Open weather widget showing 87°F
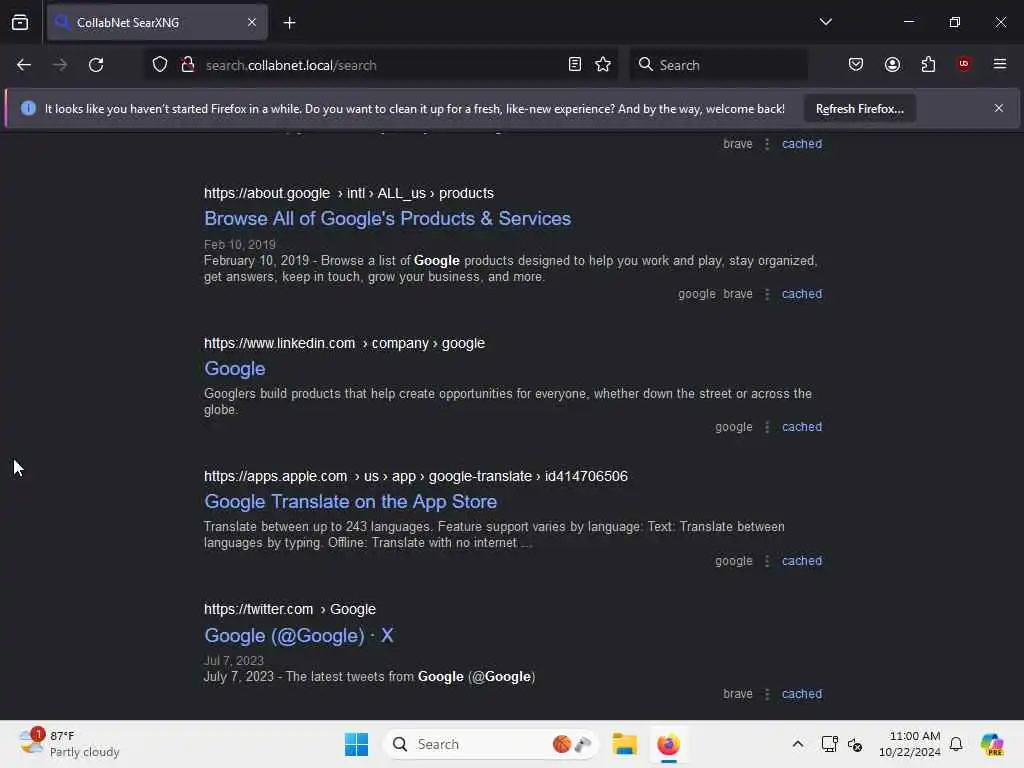Screen dimensions: 1024x768 (69, 744)
